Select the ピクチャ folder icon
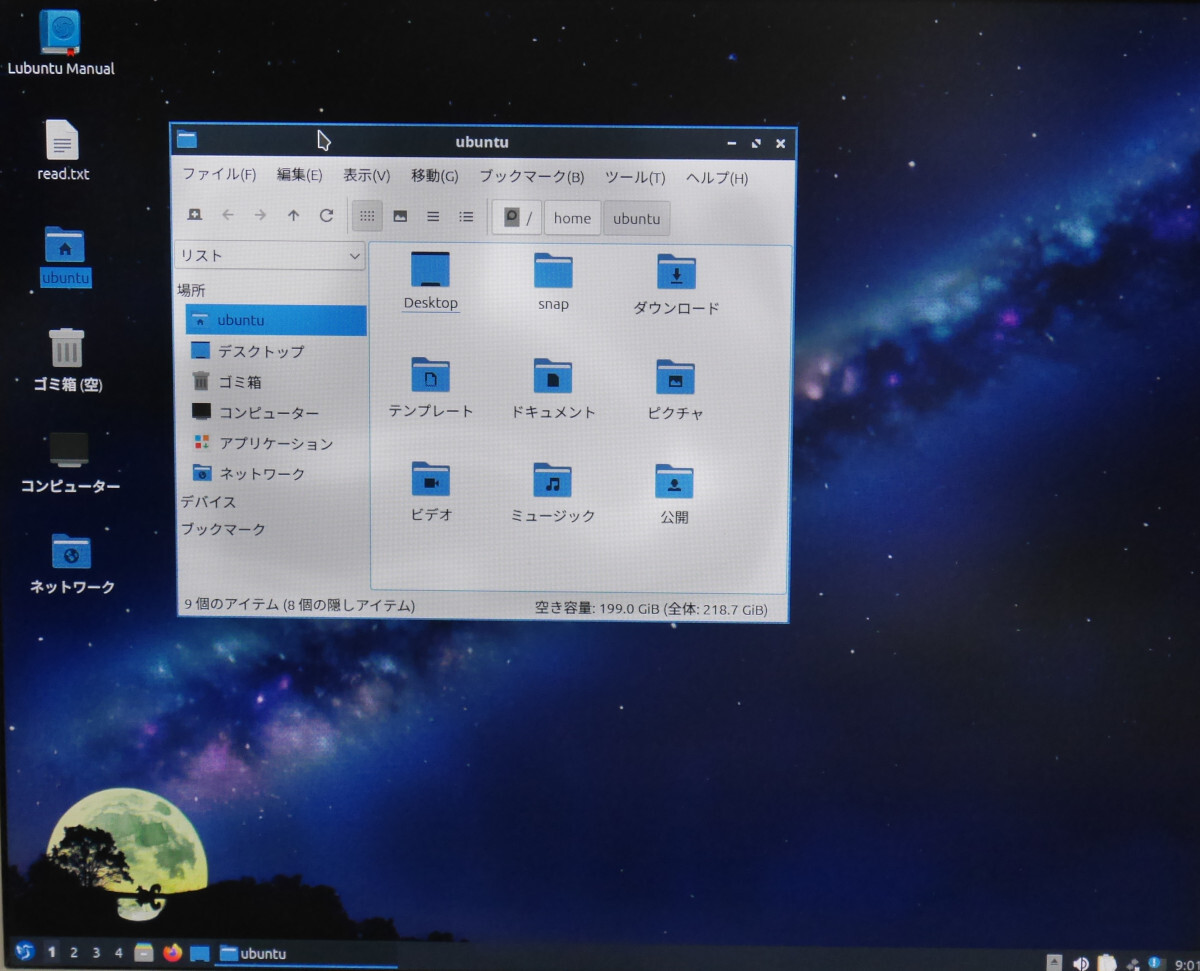1200x971 pixels. (x=675, y=391)
